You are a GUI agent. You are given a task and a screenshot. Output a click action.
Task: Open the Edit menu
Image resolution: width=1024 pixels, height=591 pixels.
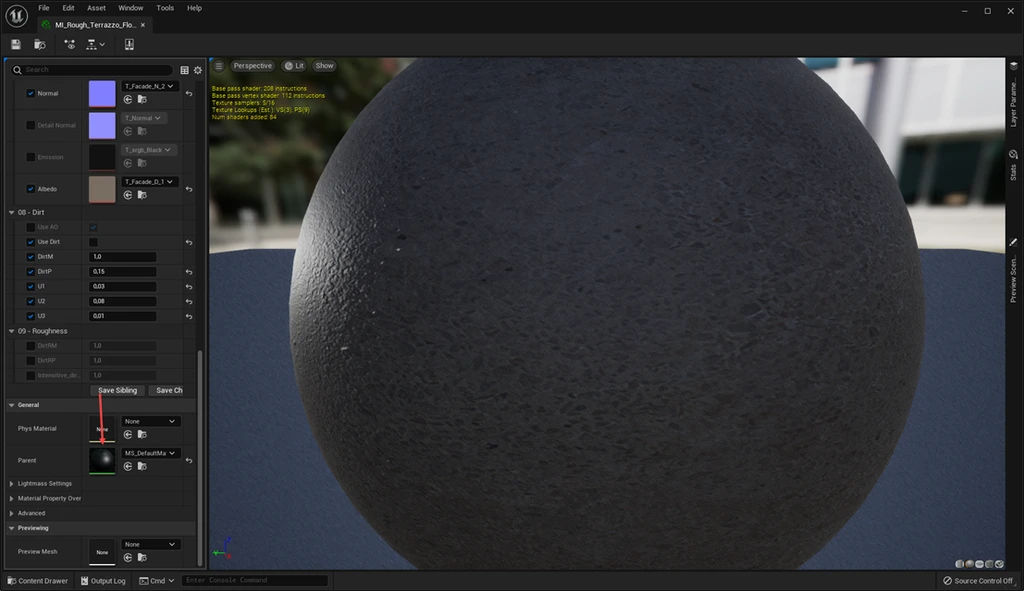(x=69, y=8)
